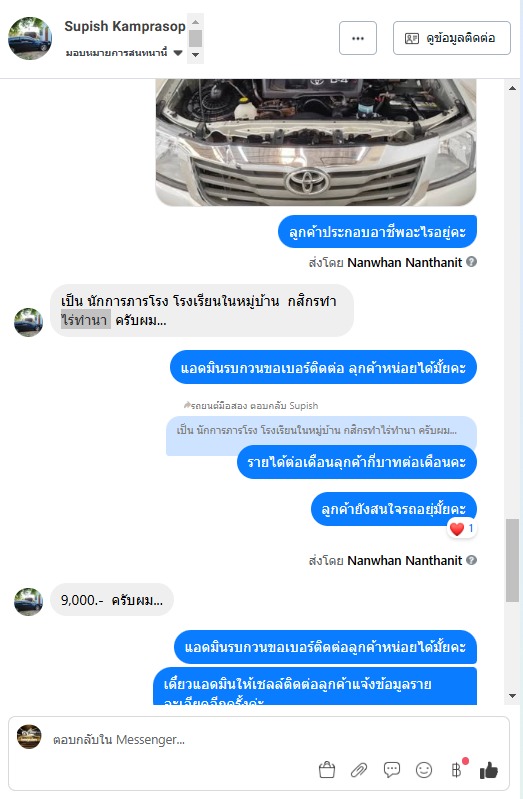Click the help icon beside first Nanwhan Nanthanit
Viewport: 523px width, 799px height.
tap(472, 262)
